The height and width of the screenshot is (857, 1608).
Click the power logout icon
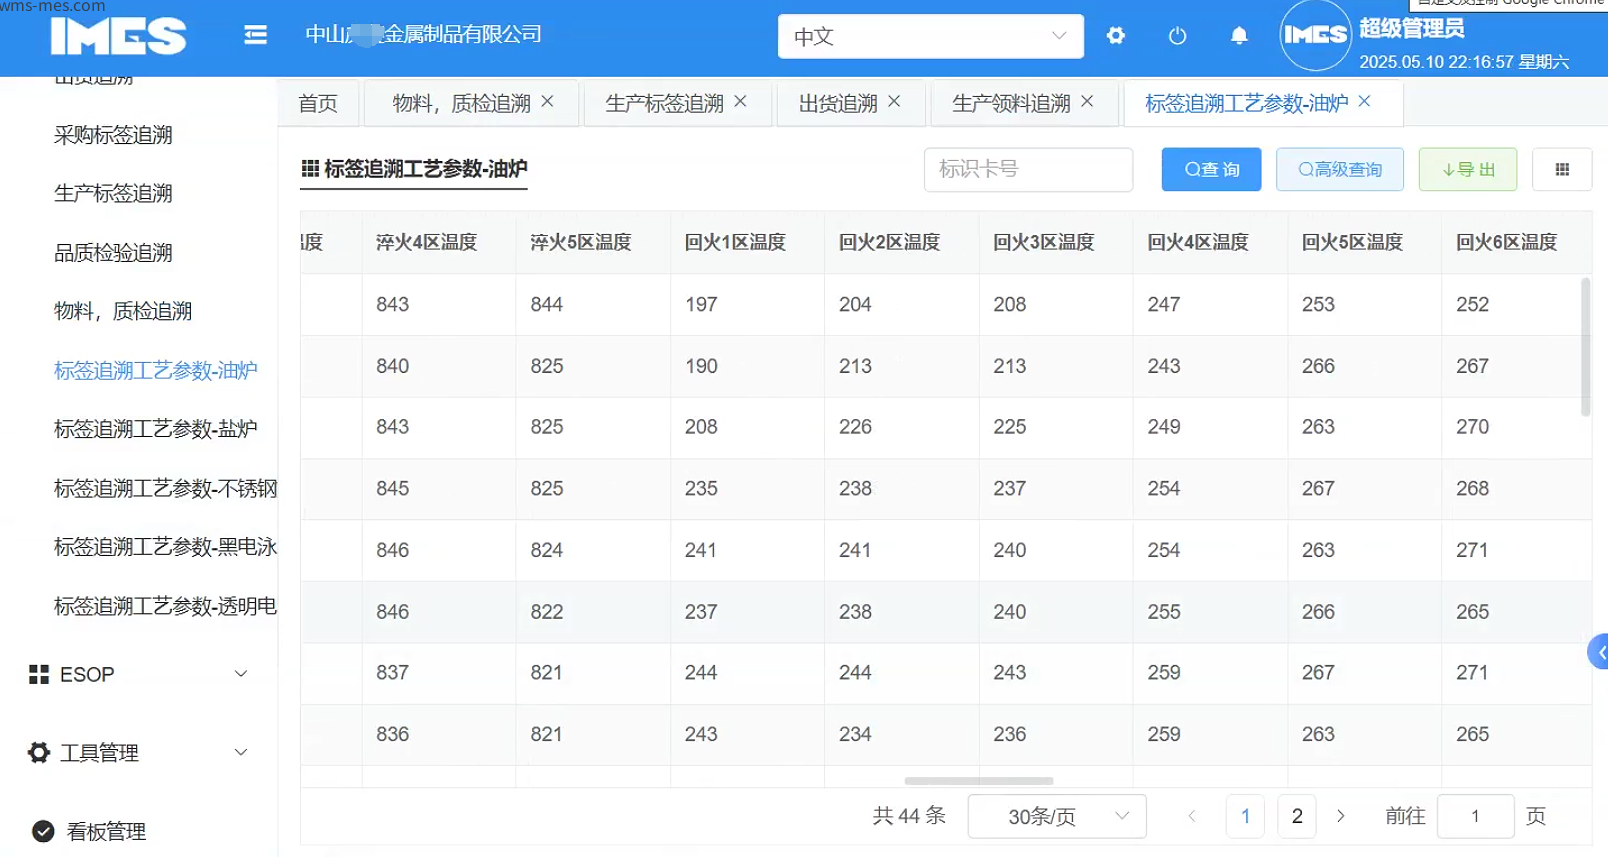coord(1178,36)
